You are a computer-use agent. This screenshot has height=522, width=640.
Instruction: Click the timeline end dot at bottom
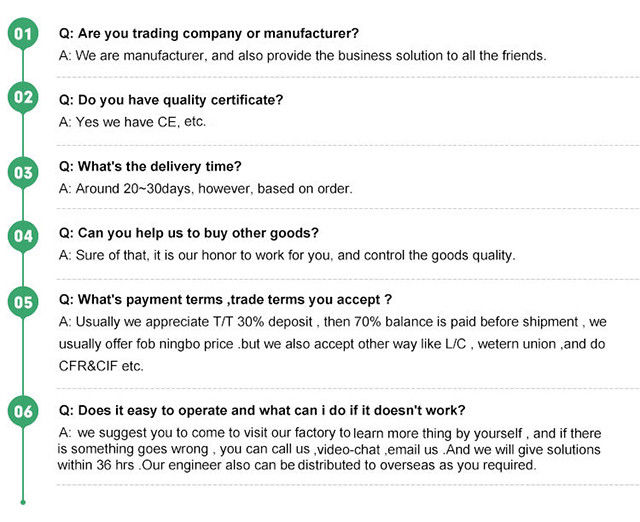[22, 501]
